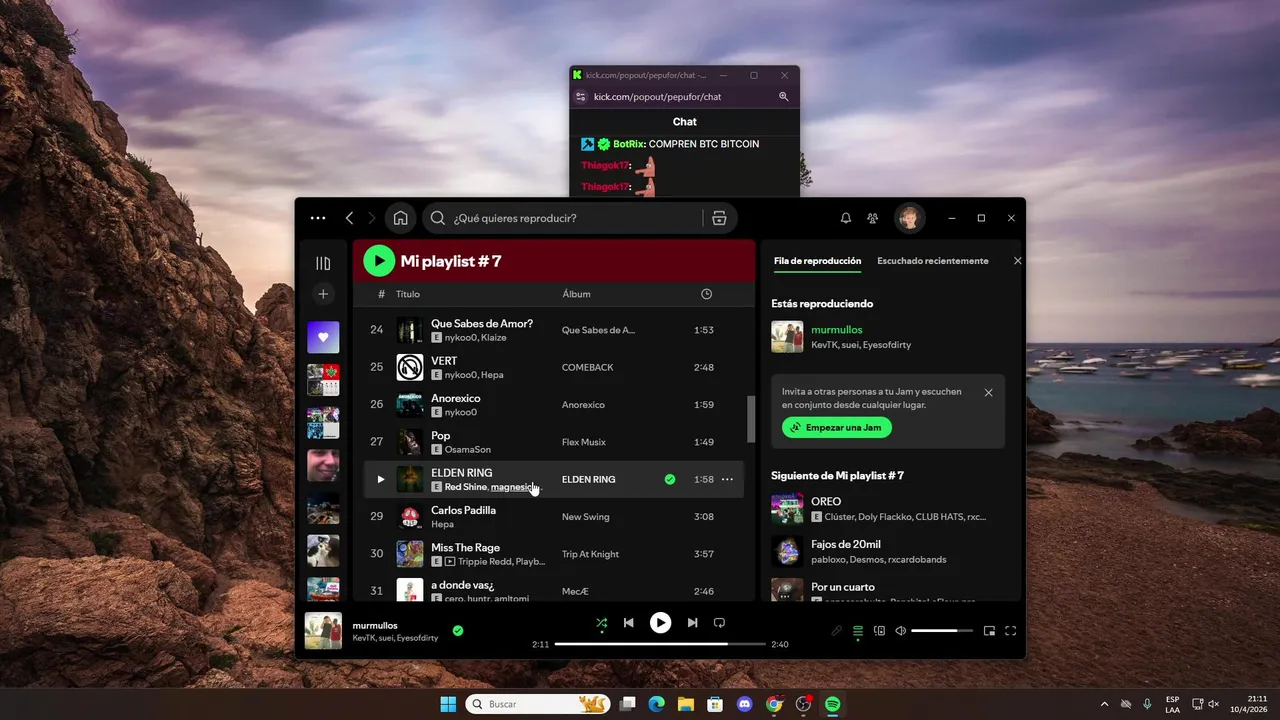The width and height of the screenshot is (1280, 720).
Task: Open murmullos album art in player bar
Action: tap(323, 631)
